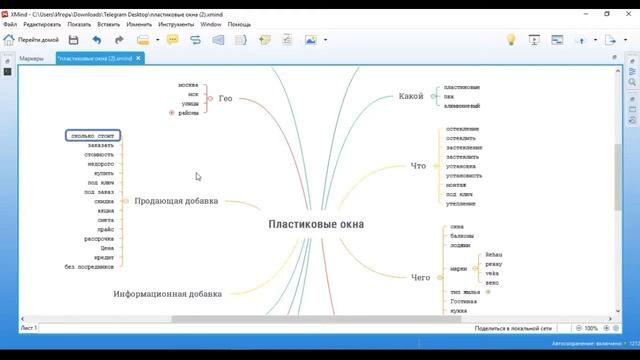
Task: Open the Инструменты menu
Action: [176, 24]
